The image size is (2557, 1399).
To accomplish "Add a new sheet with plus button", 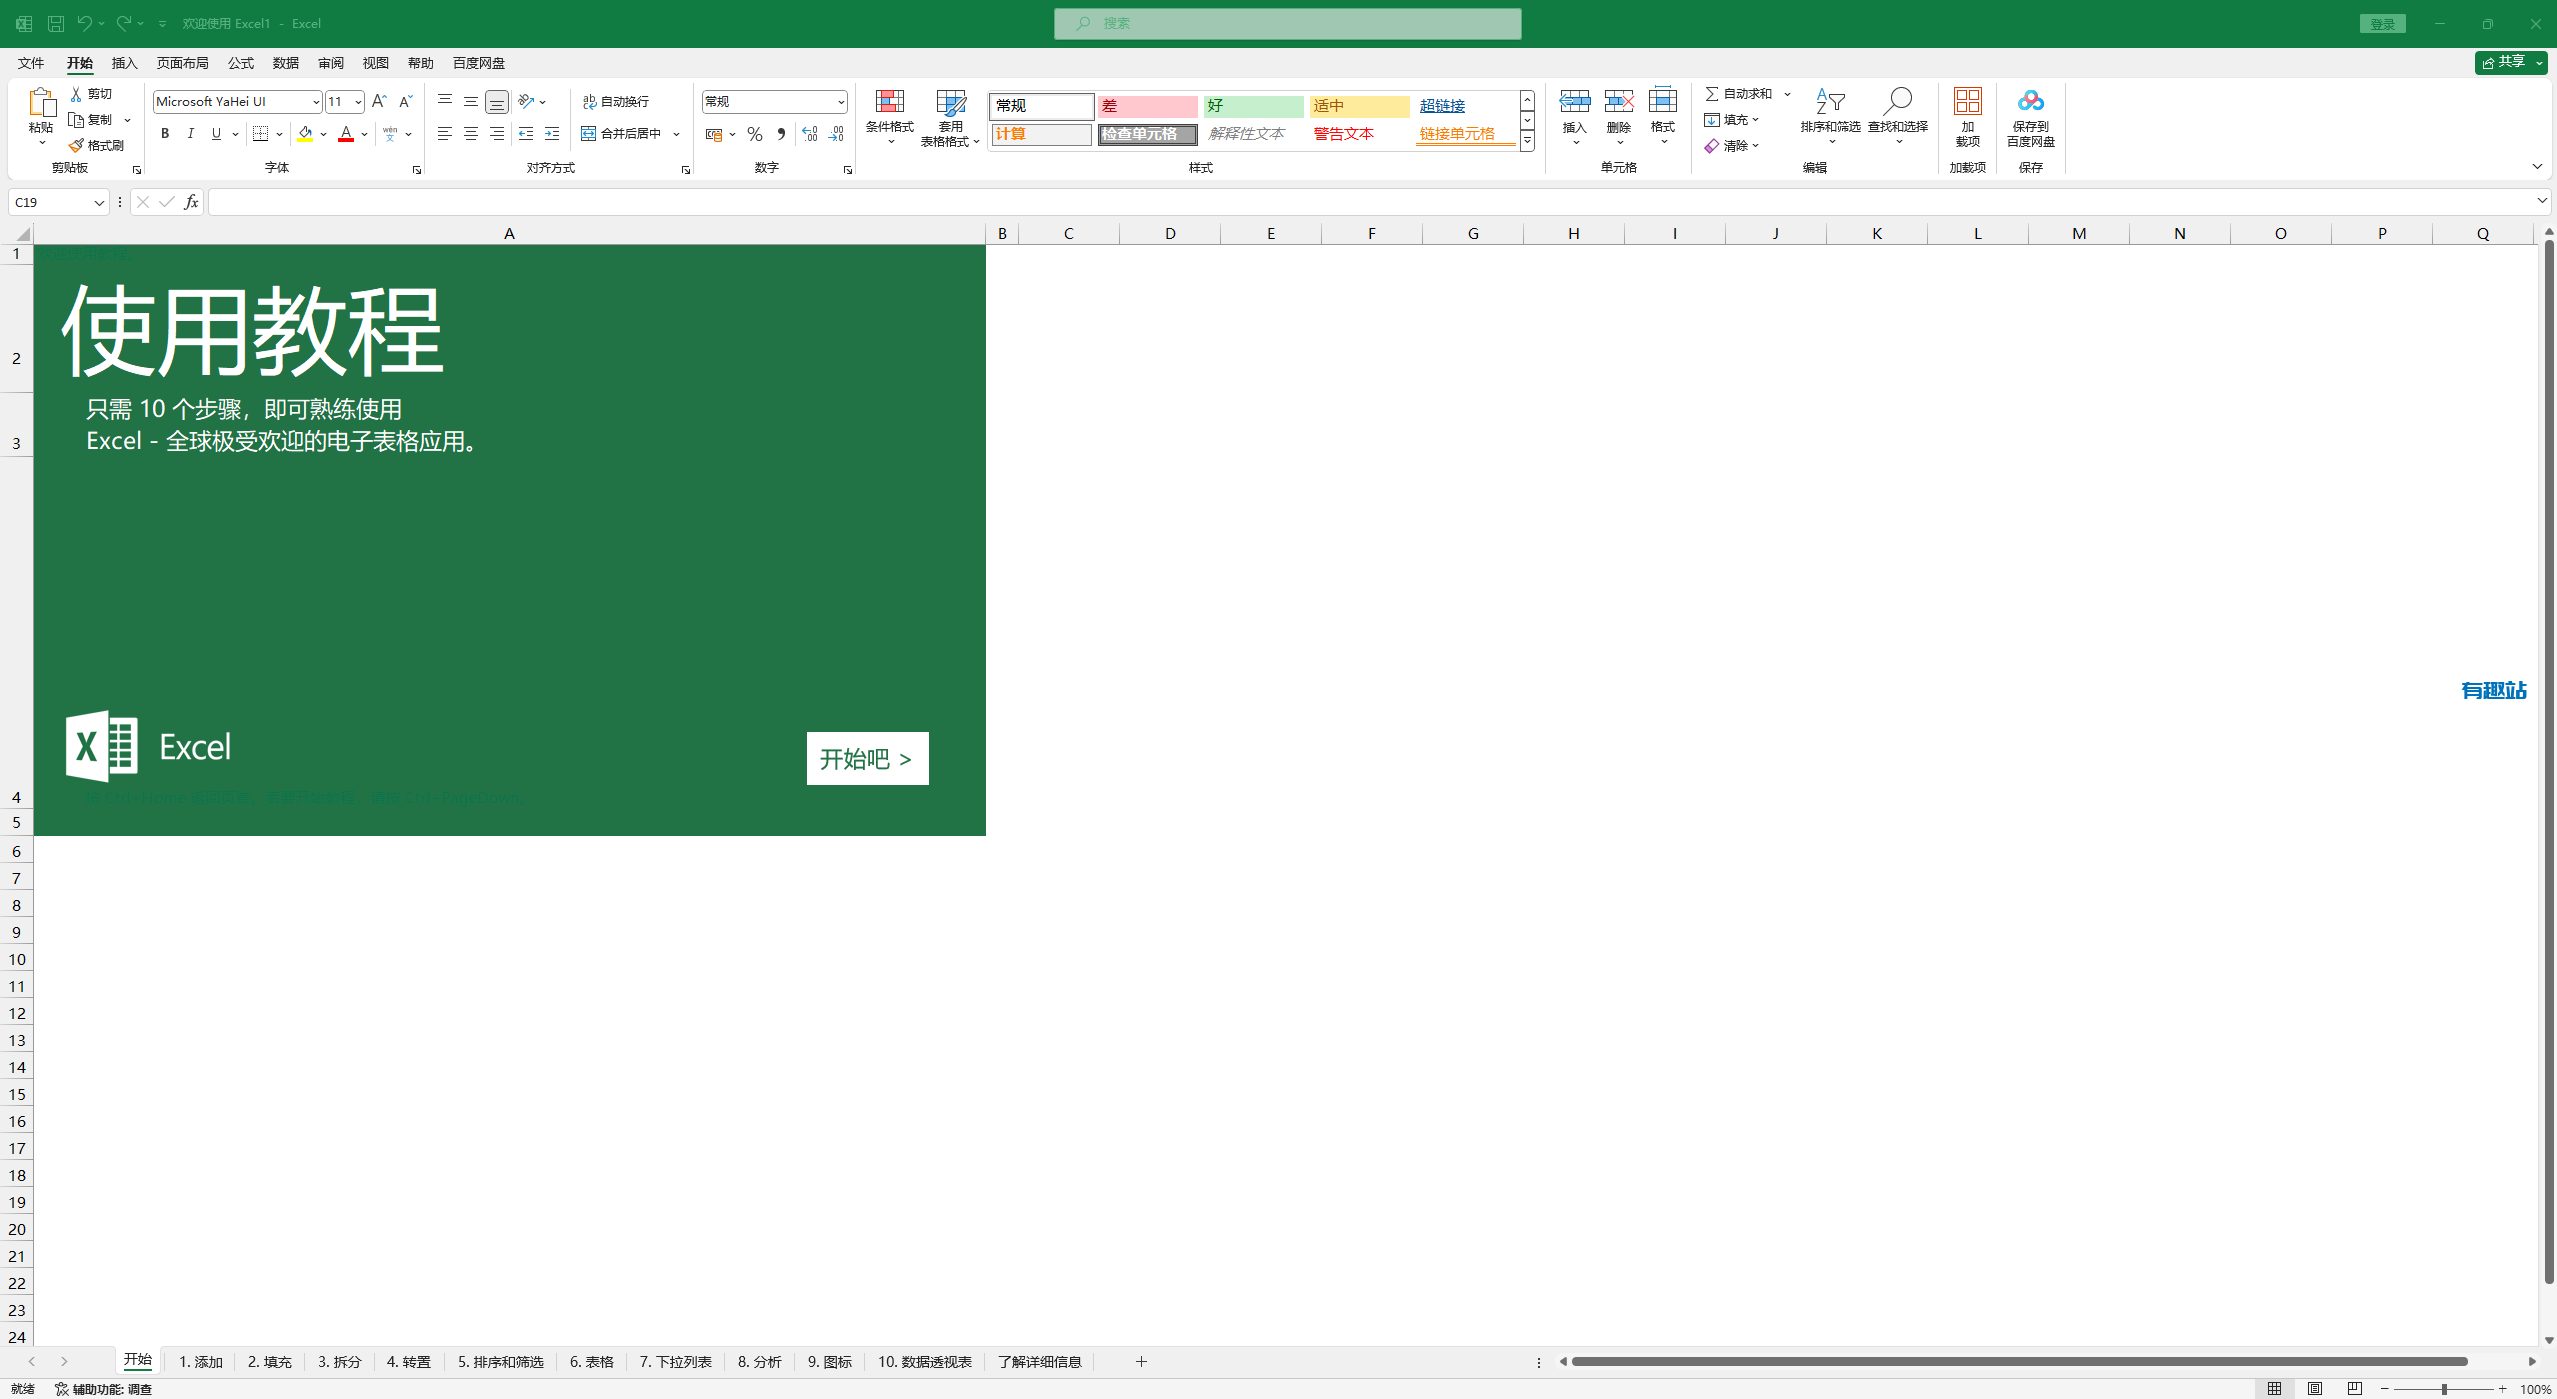I will (1141, 1362).
